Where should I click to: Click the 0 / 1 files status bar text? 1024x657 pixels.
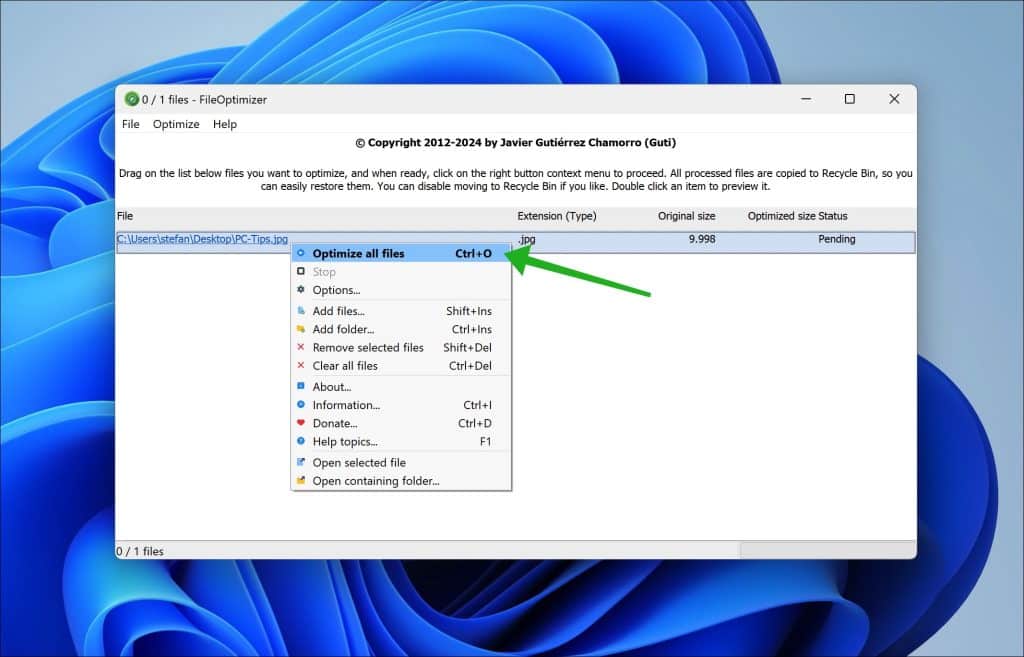point(140,551)
